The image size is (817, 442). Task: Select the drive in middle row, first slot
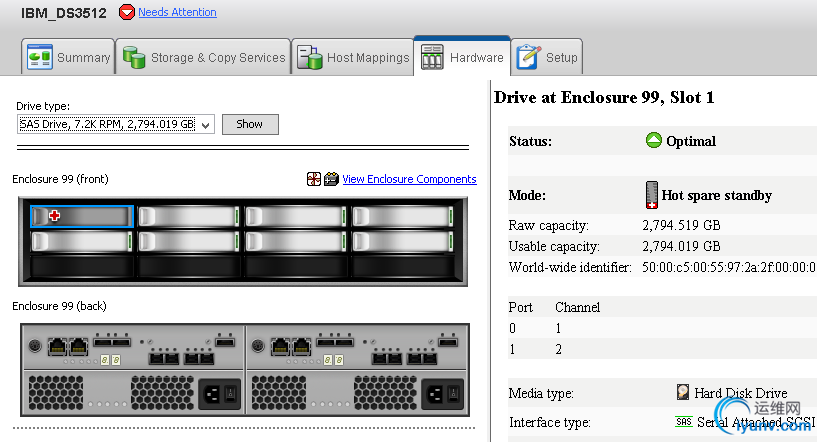[x=82, y=241]
